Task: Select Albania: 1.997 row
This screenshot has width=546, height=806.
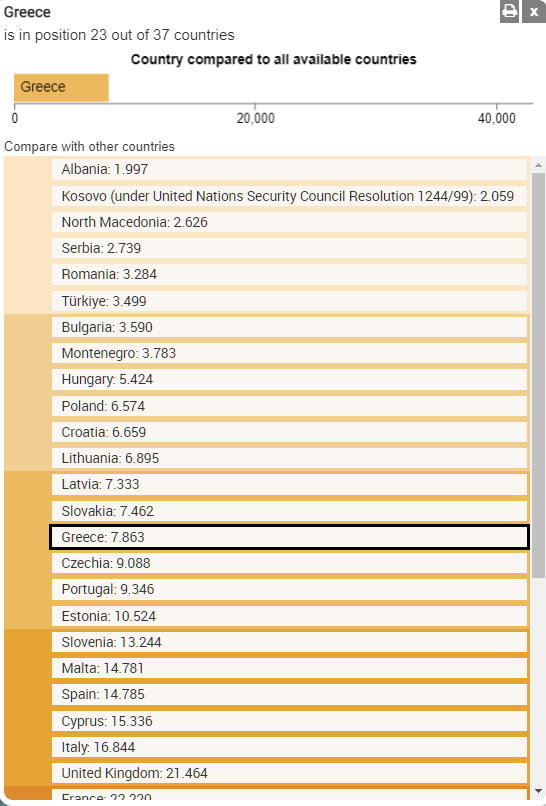Action: 289,170
